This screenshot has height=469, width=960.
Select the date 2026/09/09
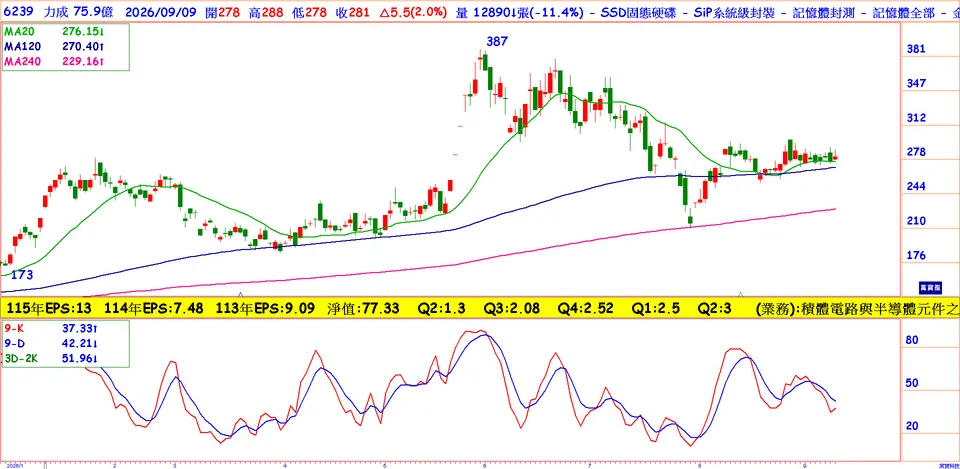point(162,12)
